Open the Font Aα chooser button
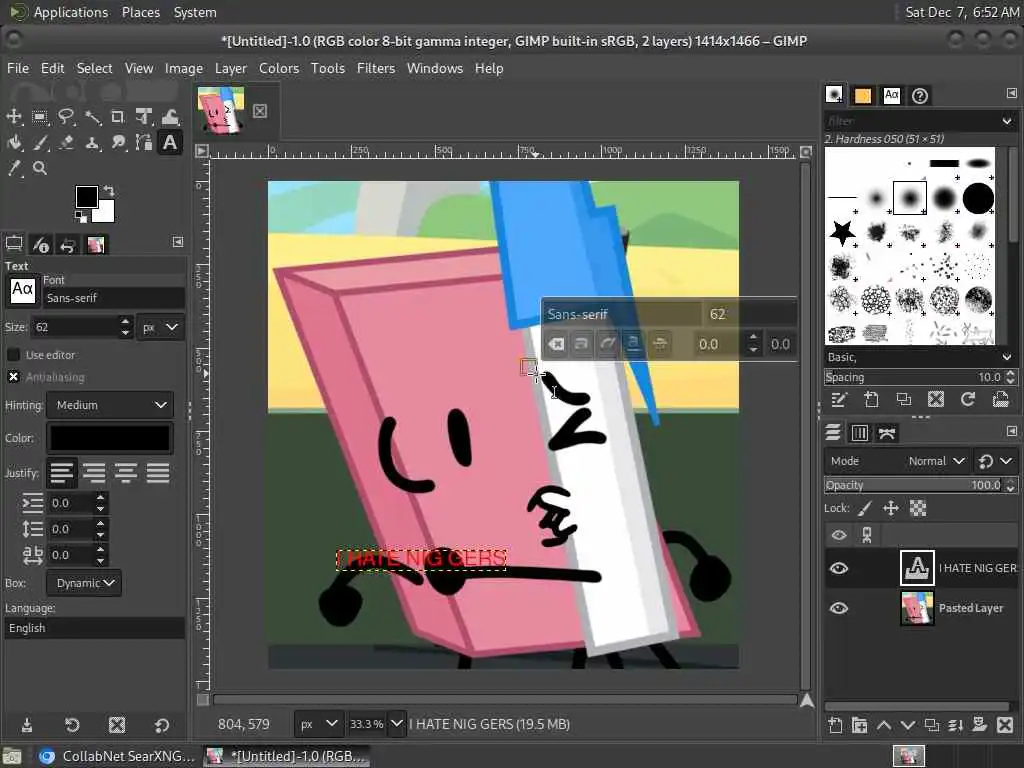 22,289
